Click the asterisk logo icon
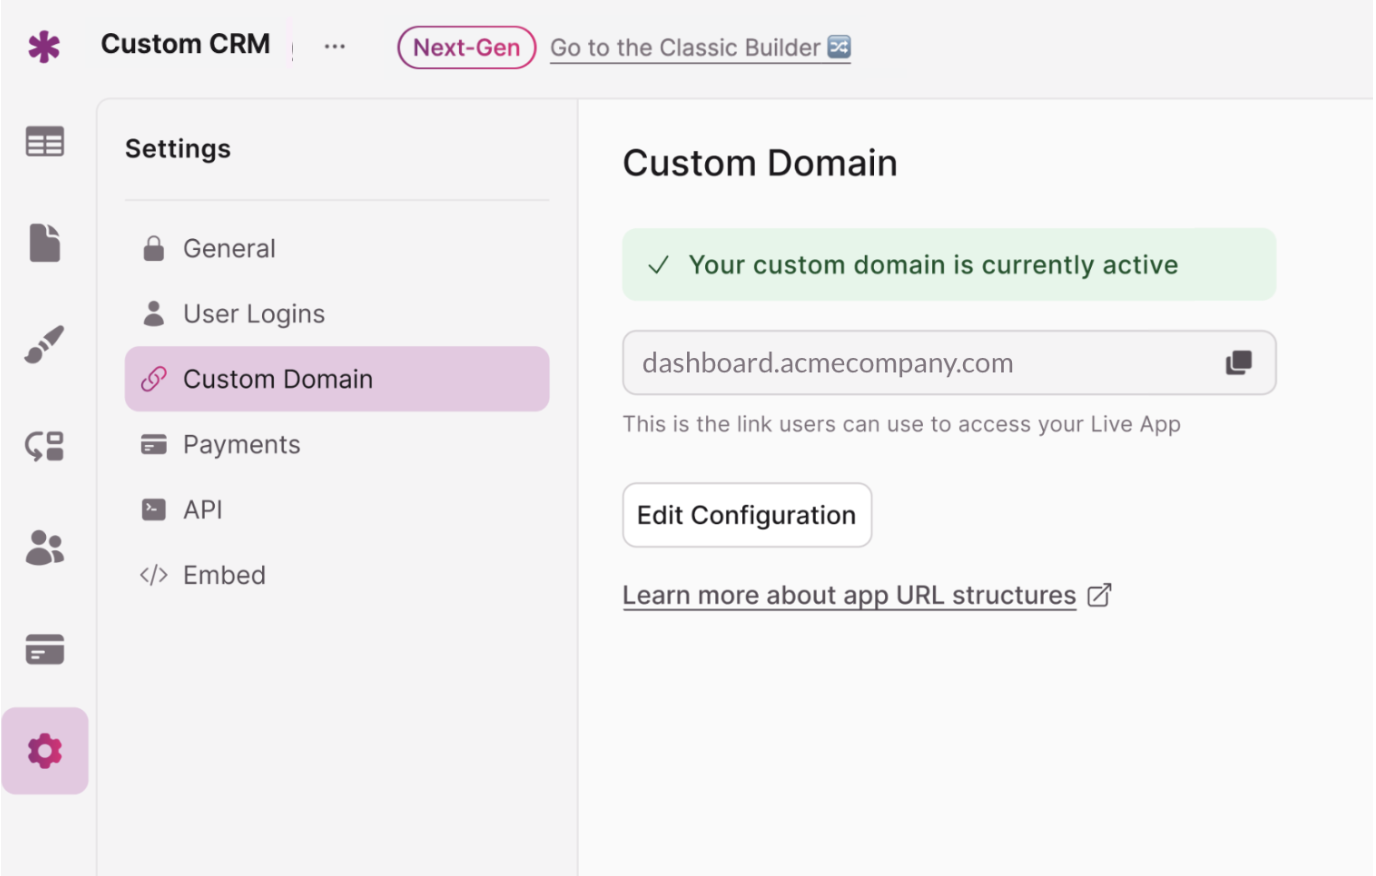The image size is (1376, 876). [x=44, y=46]
